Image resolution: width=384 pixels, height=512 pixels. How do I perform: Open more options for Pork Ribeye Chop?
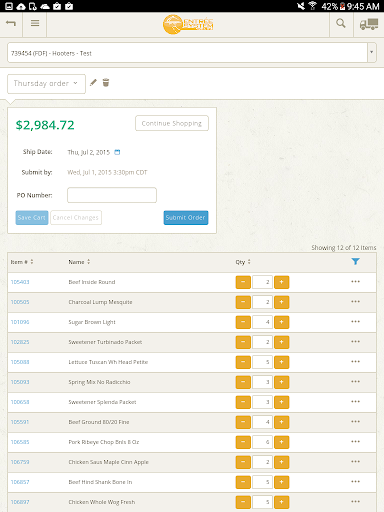[x=355, y=442]
